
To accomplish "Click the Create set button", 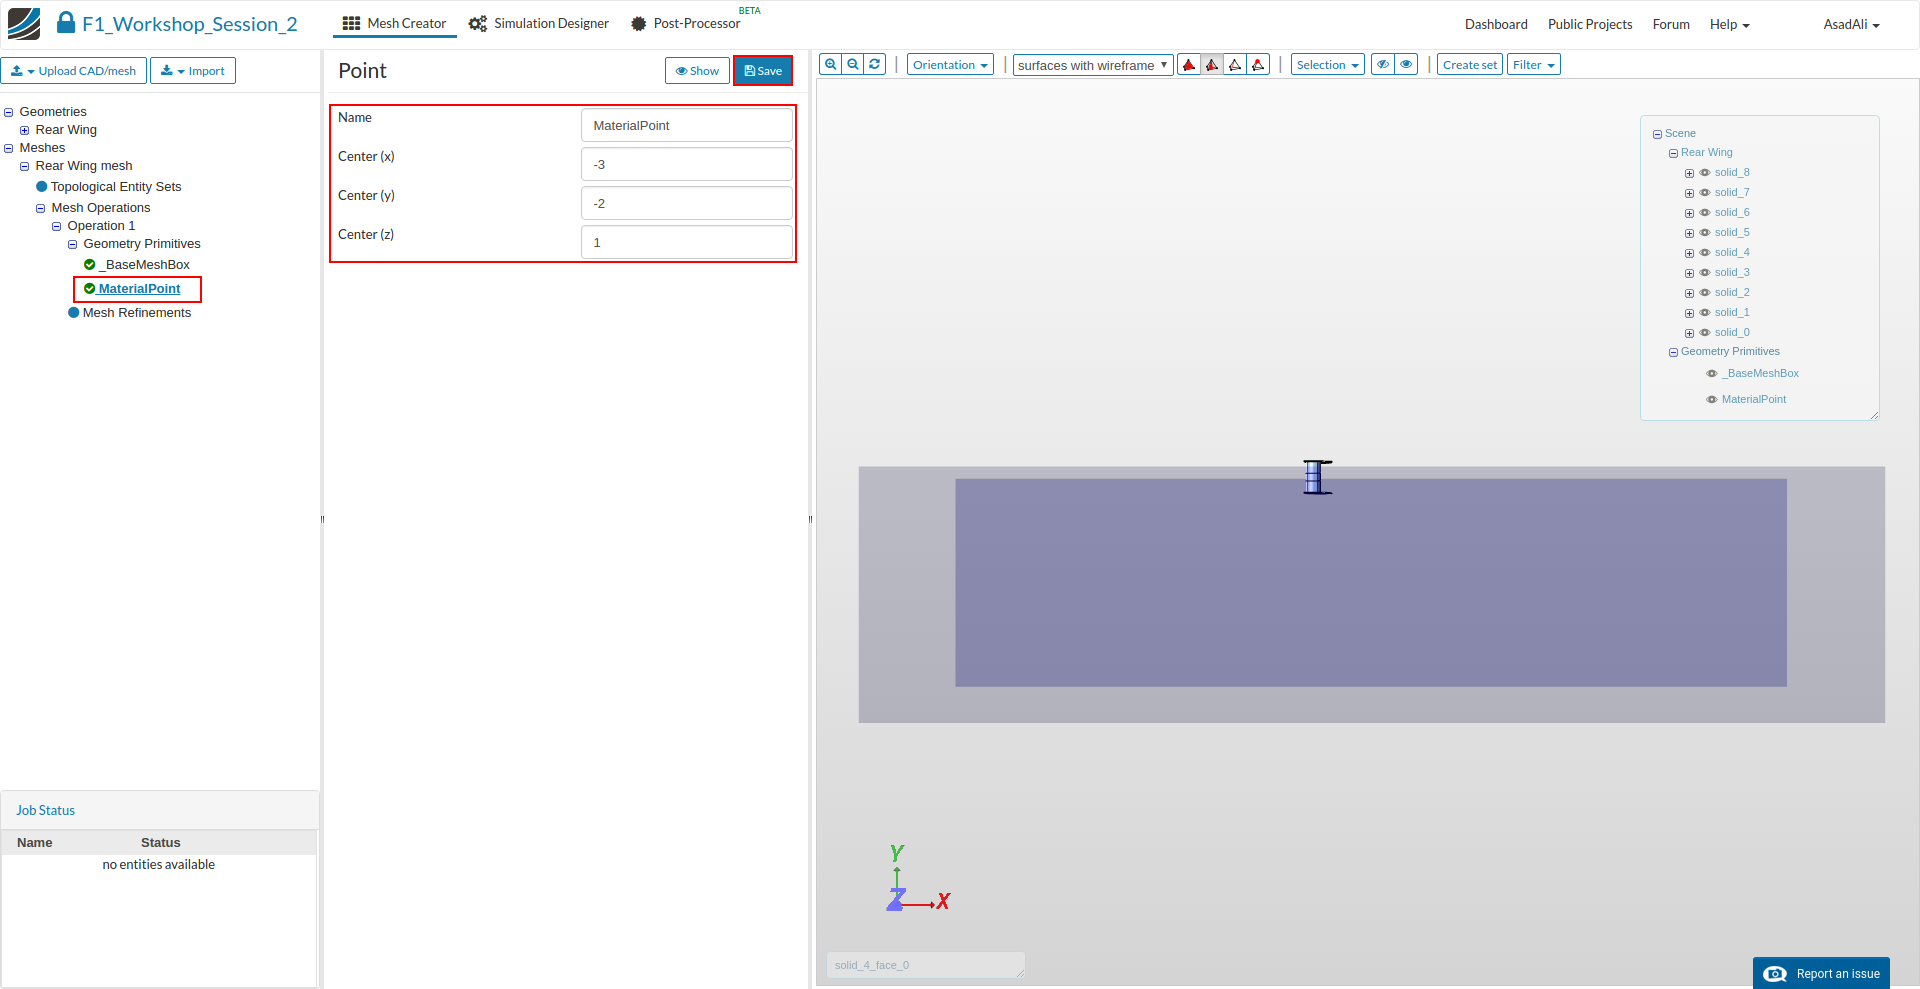I will point(1470,65).
